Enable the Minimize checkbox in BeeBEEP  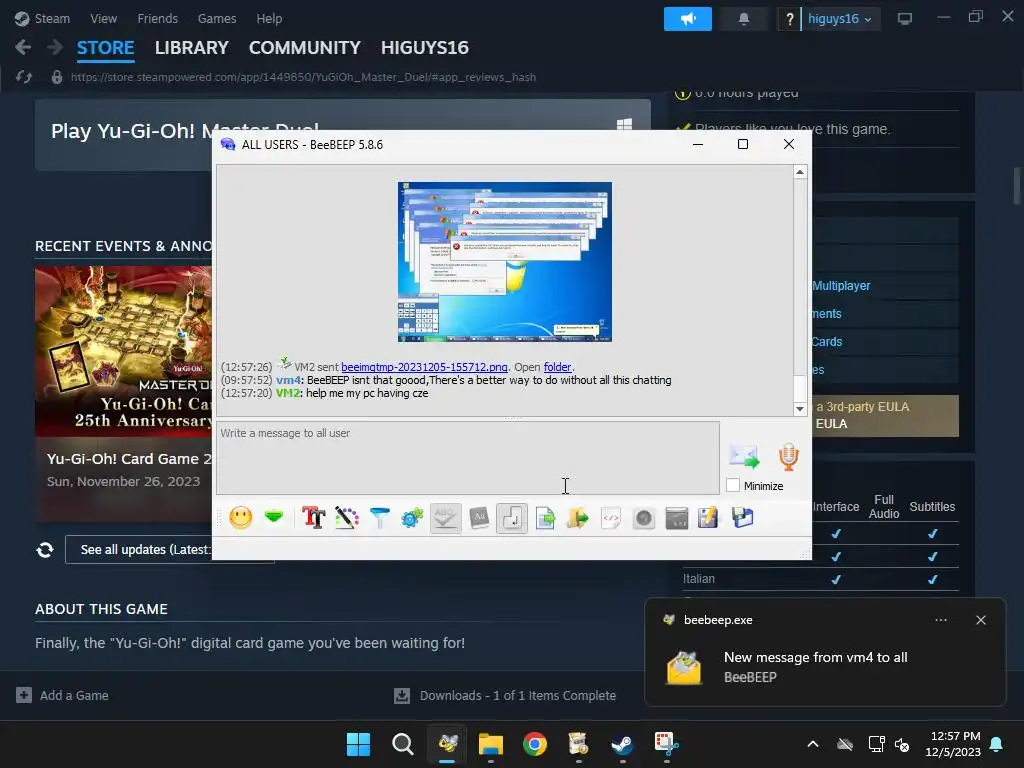coord(733,485)
